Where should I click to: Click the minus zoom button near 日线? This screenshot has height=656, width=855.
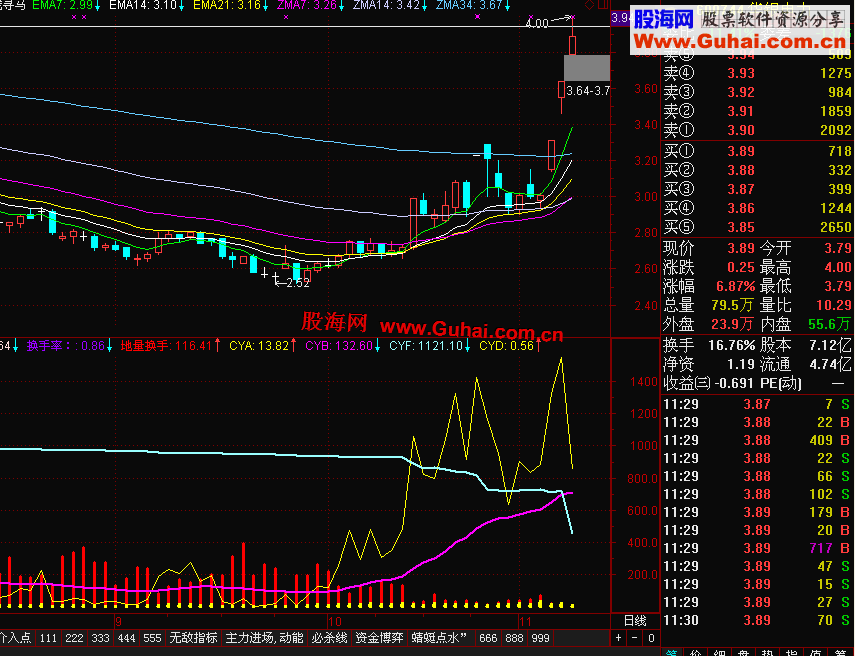[x=634, y=637]
